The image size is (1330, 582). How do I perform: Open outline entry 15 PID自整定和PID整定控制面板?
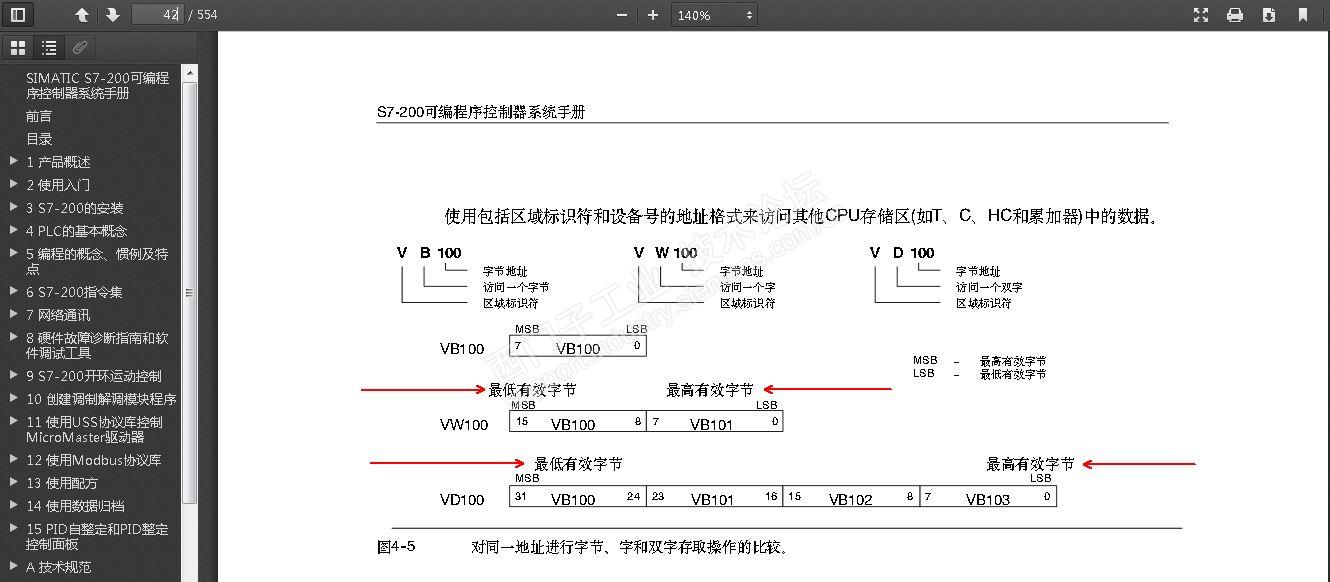[x=97, y=536]
